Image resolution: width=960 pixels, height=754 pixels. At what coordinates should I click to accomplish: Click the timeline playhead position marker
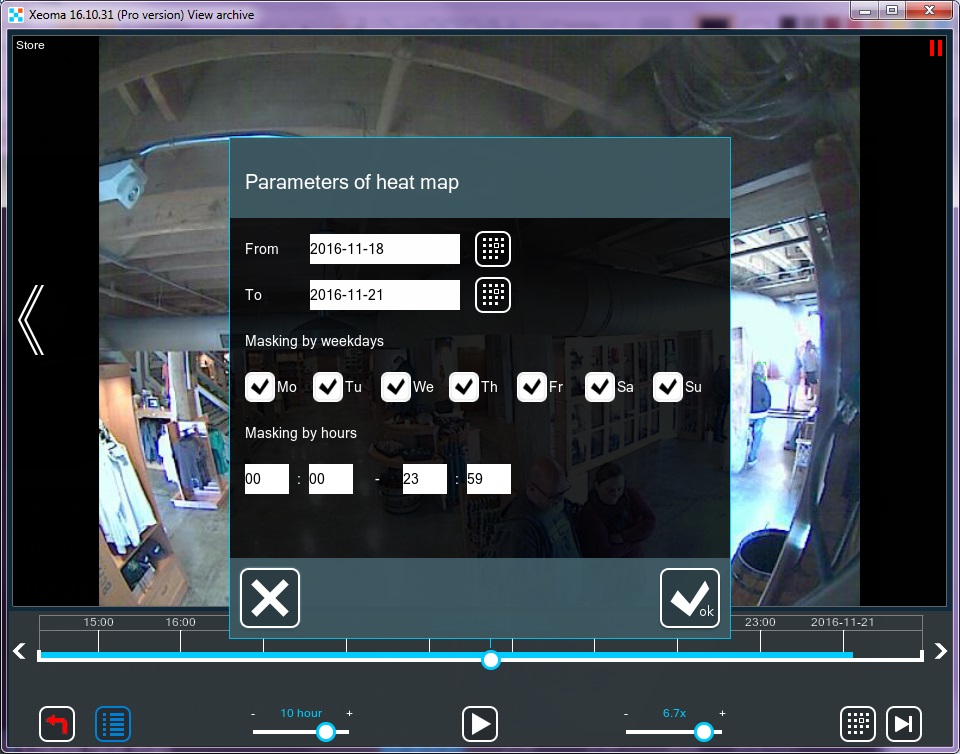[490, 660]
